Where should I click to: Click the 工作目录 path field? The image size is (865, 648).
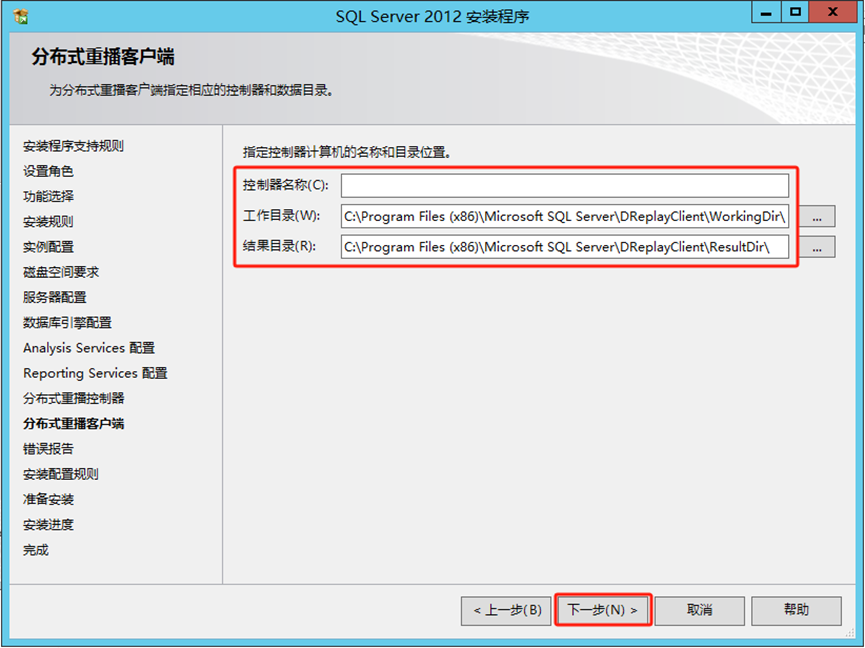[x=565, y=216]
